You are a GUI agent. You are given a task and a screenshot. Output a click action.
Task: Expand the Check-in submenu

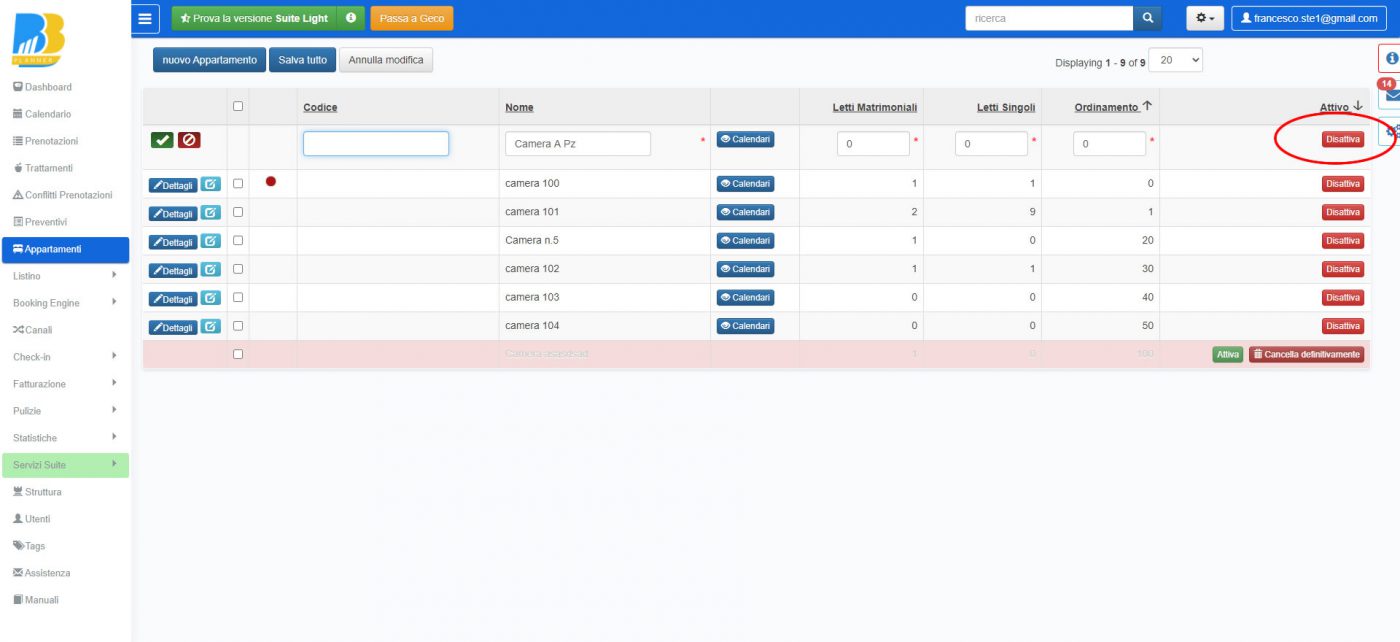pyautogui.click(x=65, y=357)
